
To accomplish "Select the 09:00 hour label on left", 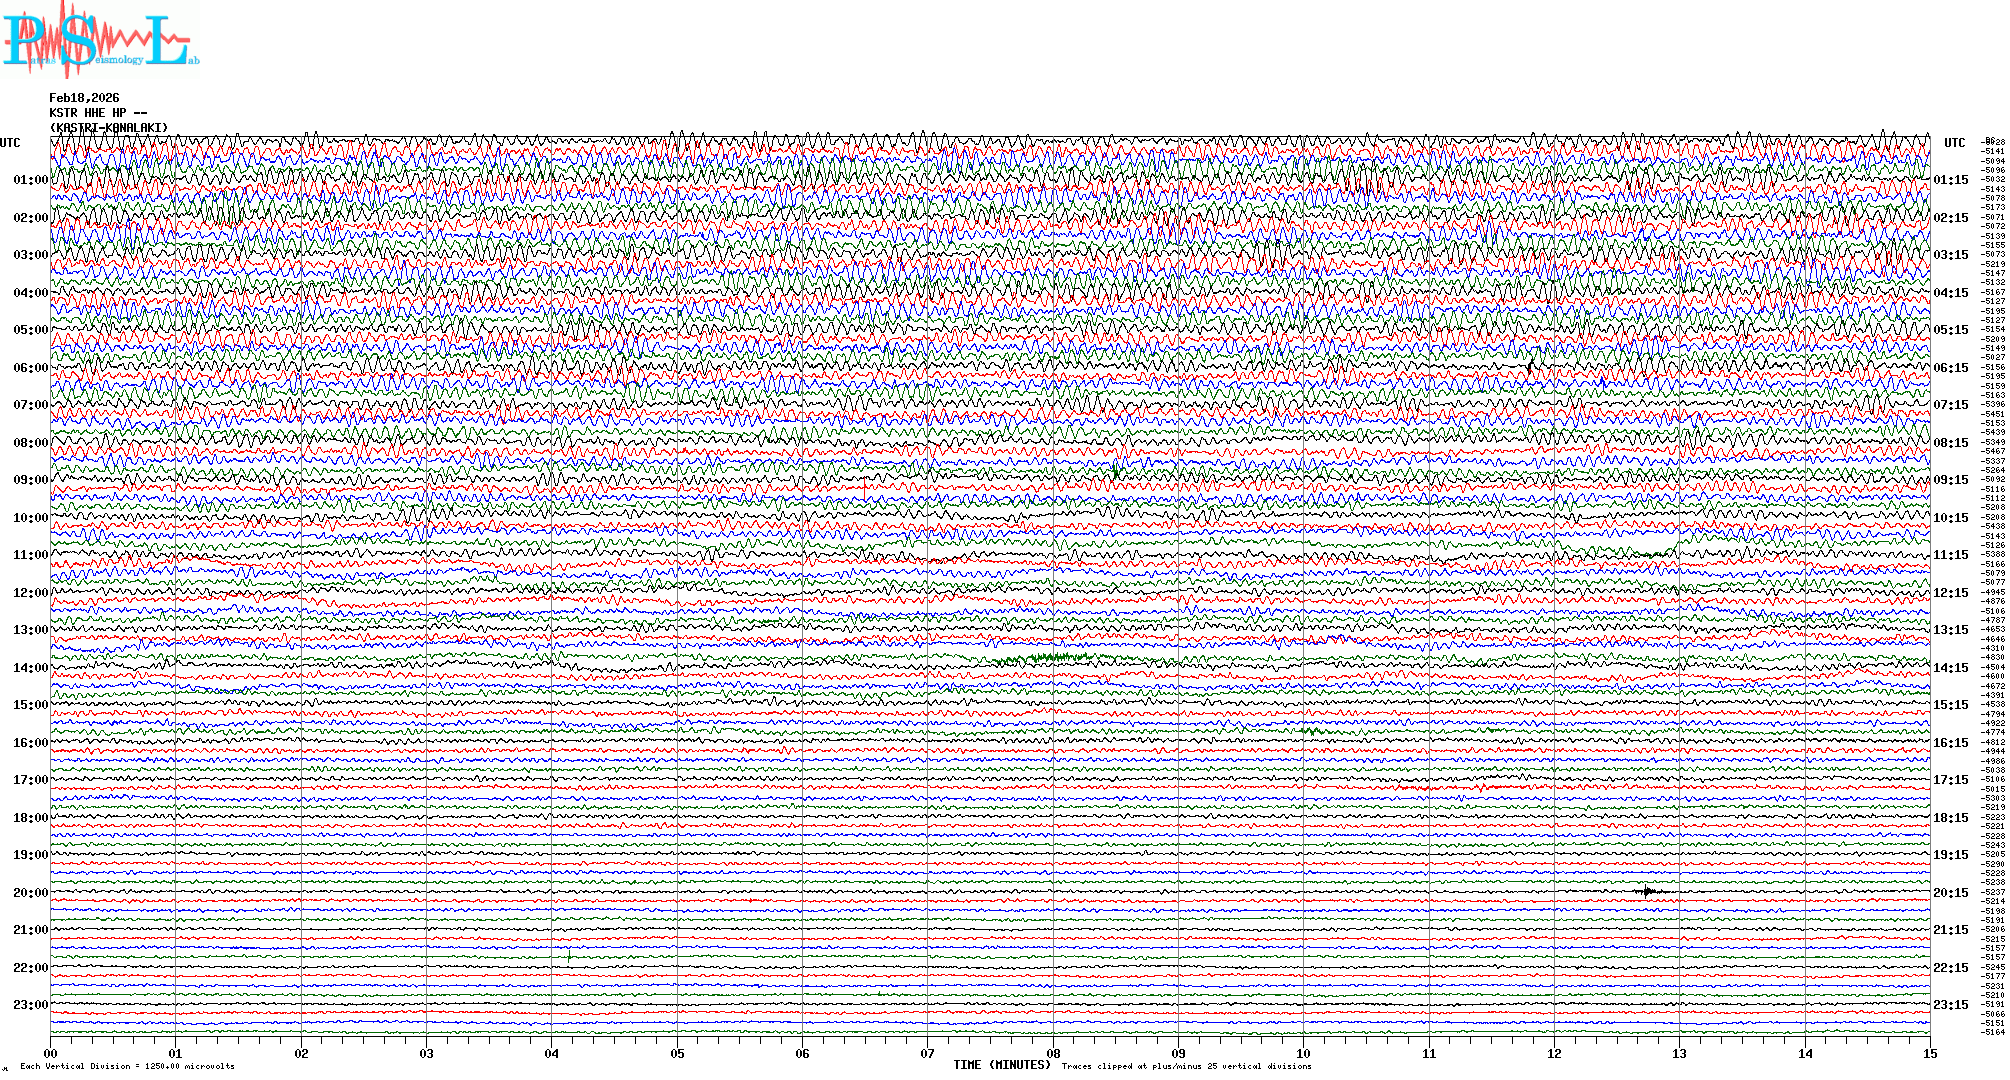I will 30,480.
